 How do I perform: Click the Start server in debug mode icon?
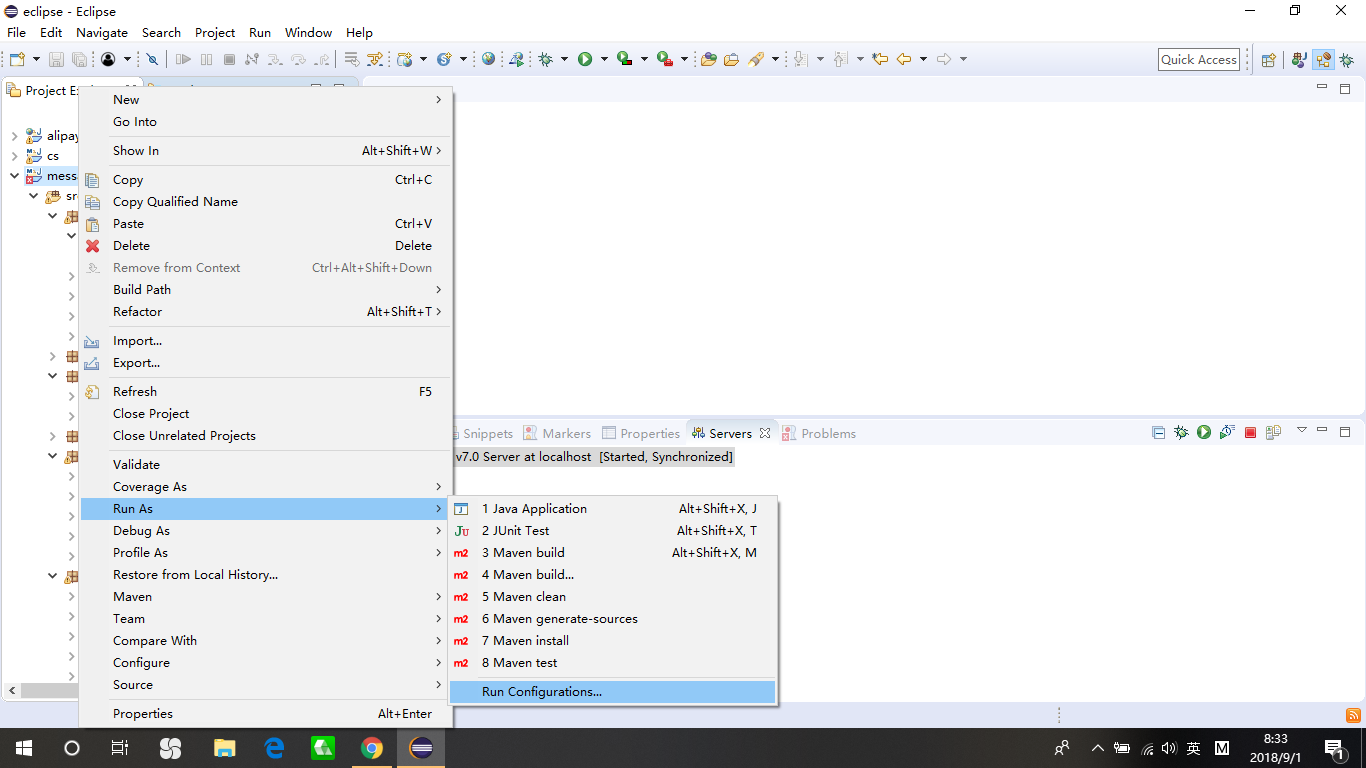pyautogui.click(x=1181, y=433)
